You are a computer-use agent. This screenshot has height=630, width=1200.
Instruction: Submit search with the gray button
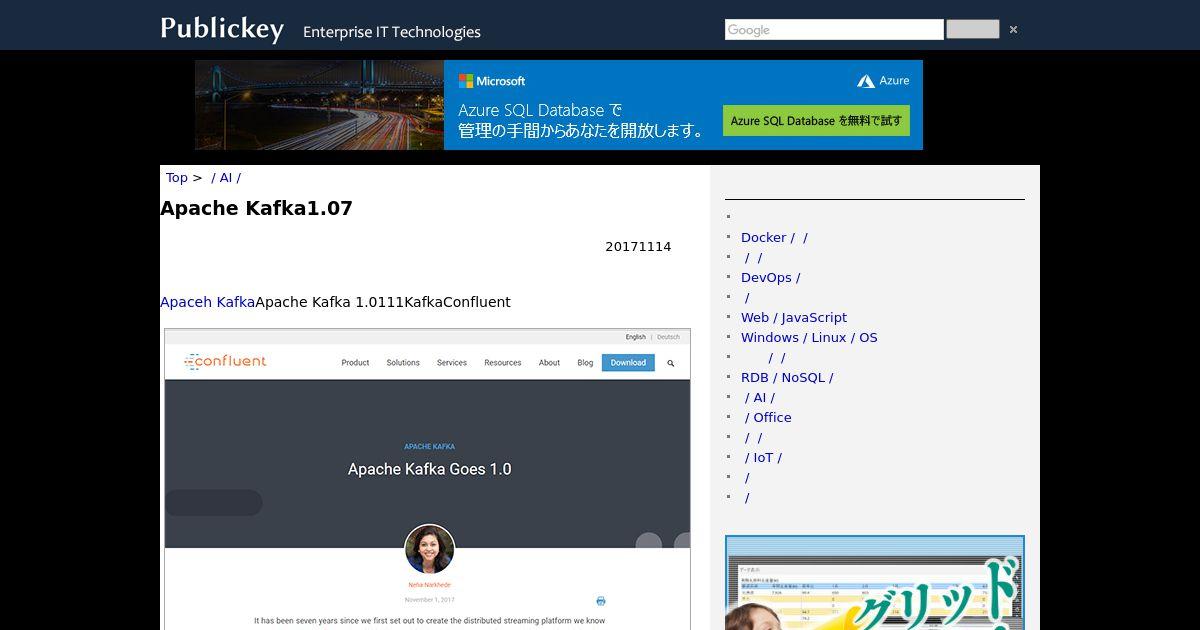pos(972,30)
